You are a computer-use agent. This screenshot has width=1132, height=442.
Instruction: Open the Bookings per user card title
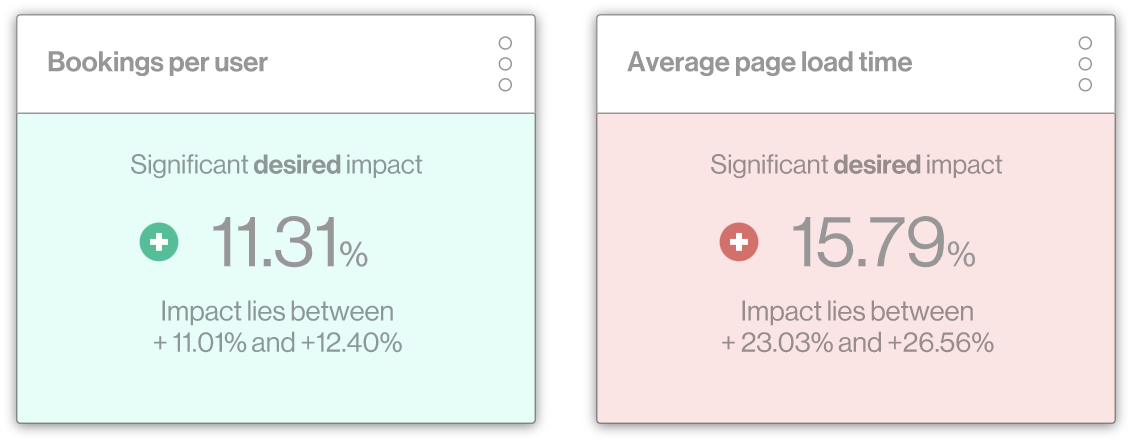click(158, 63)
